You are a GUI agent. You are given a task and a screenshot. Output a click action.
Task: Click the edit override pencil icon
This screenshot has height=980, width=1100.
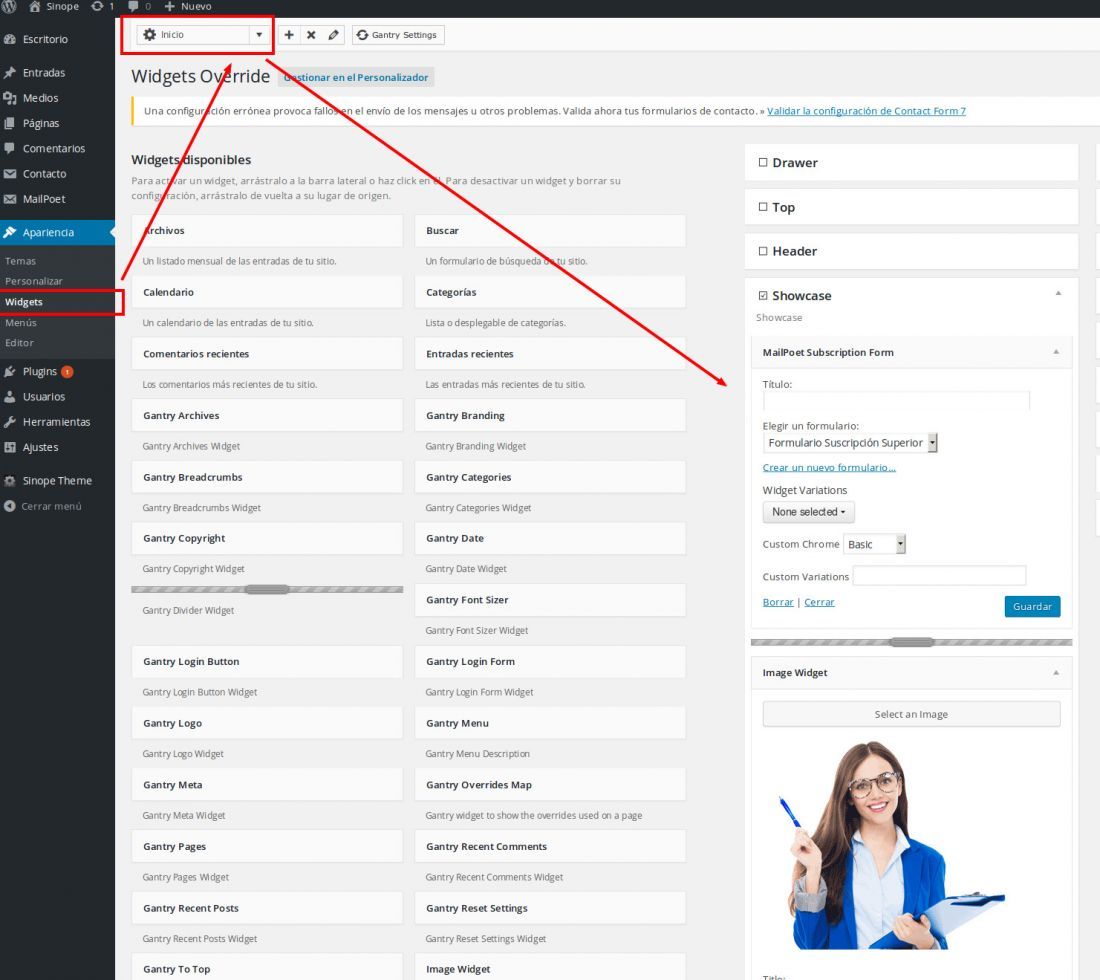[x=333, y=34]
